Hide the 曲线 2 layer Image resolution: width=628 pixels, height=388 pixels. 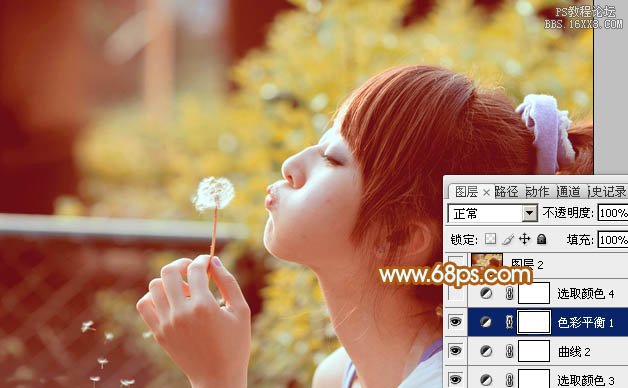point(456,351)
